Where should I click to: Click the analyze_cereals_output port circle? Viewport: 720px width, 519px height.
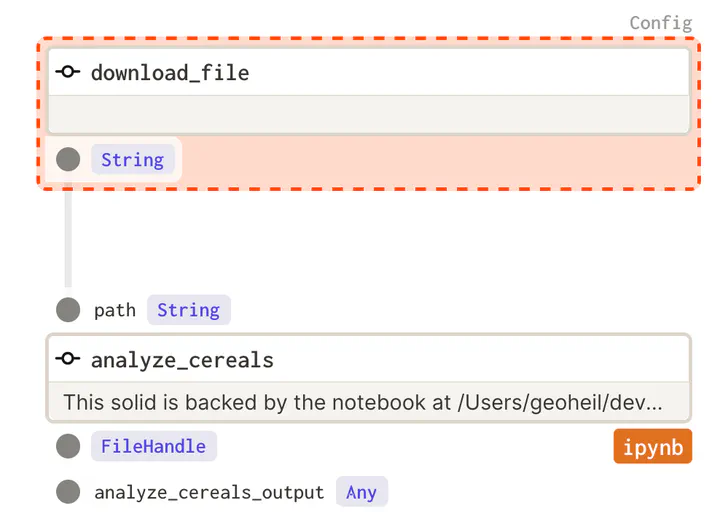(68, 492)
